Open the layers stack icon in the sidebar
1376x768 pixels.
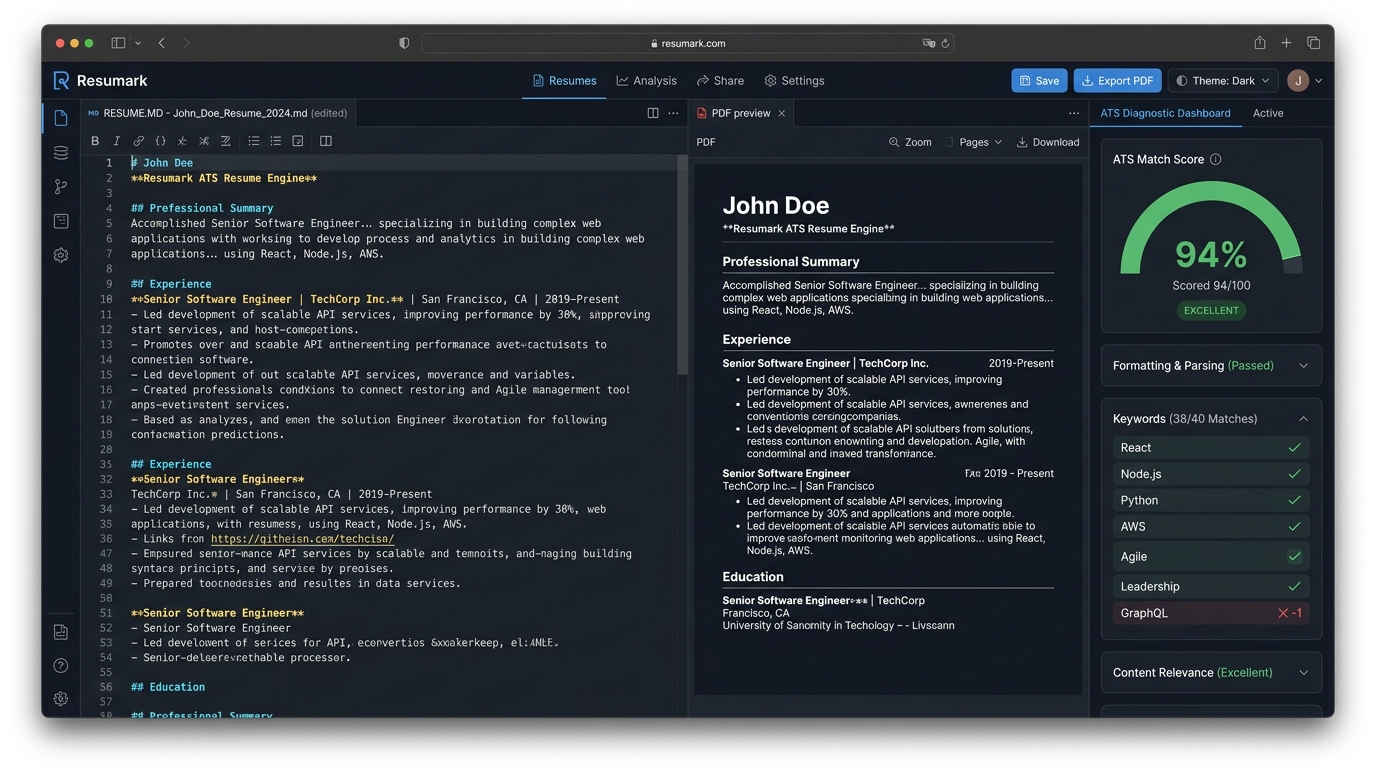(61, 152)
